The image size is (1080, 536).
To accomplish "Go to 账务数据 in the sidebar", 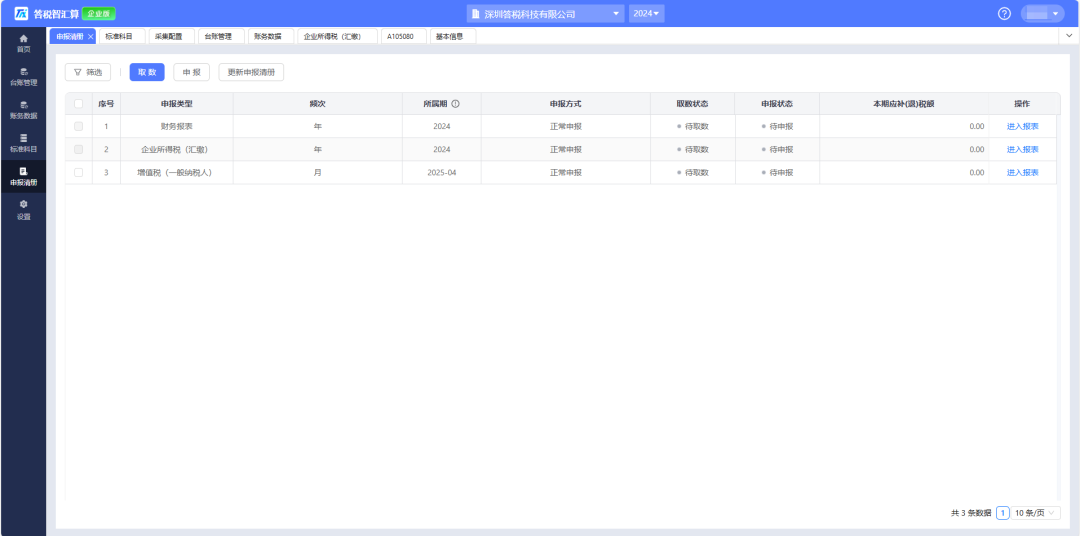I will pos(23,109).
